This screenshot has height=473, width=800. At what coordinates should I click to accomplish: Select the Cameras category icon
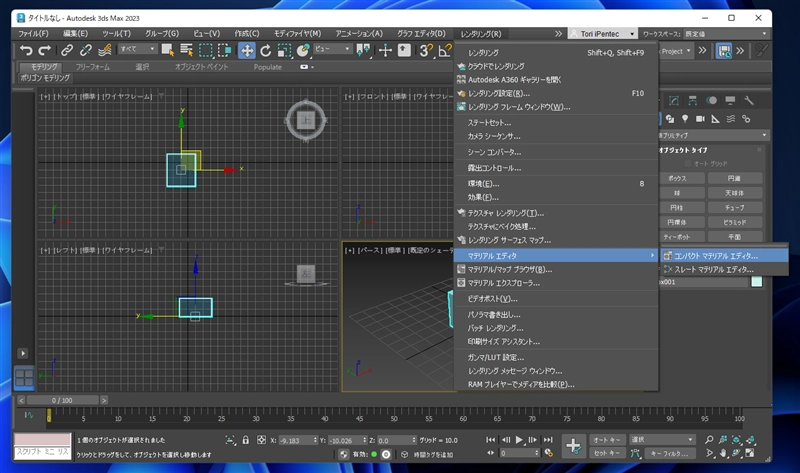click(700, 119)
